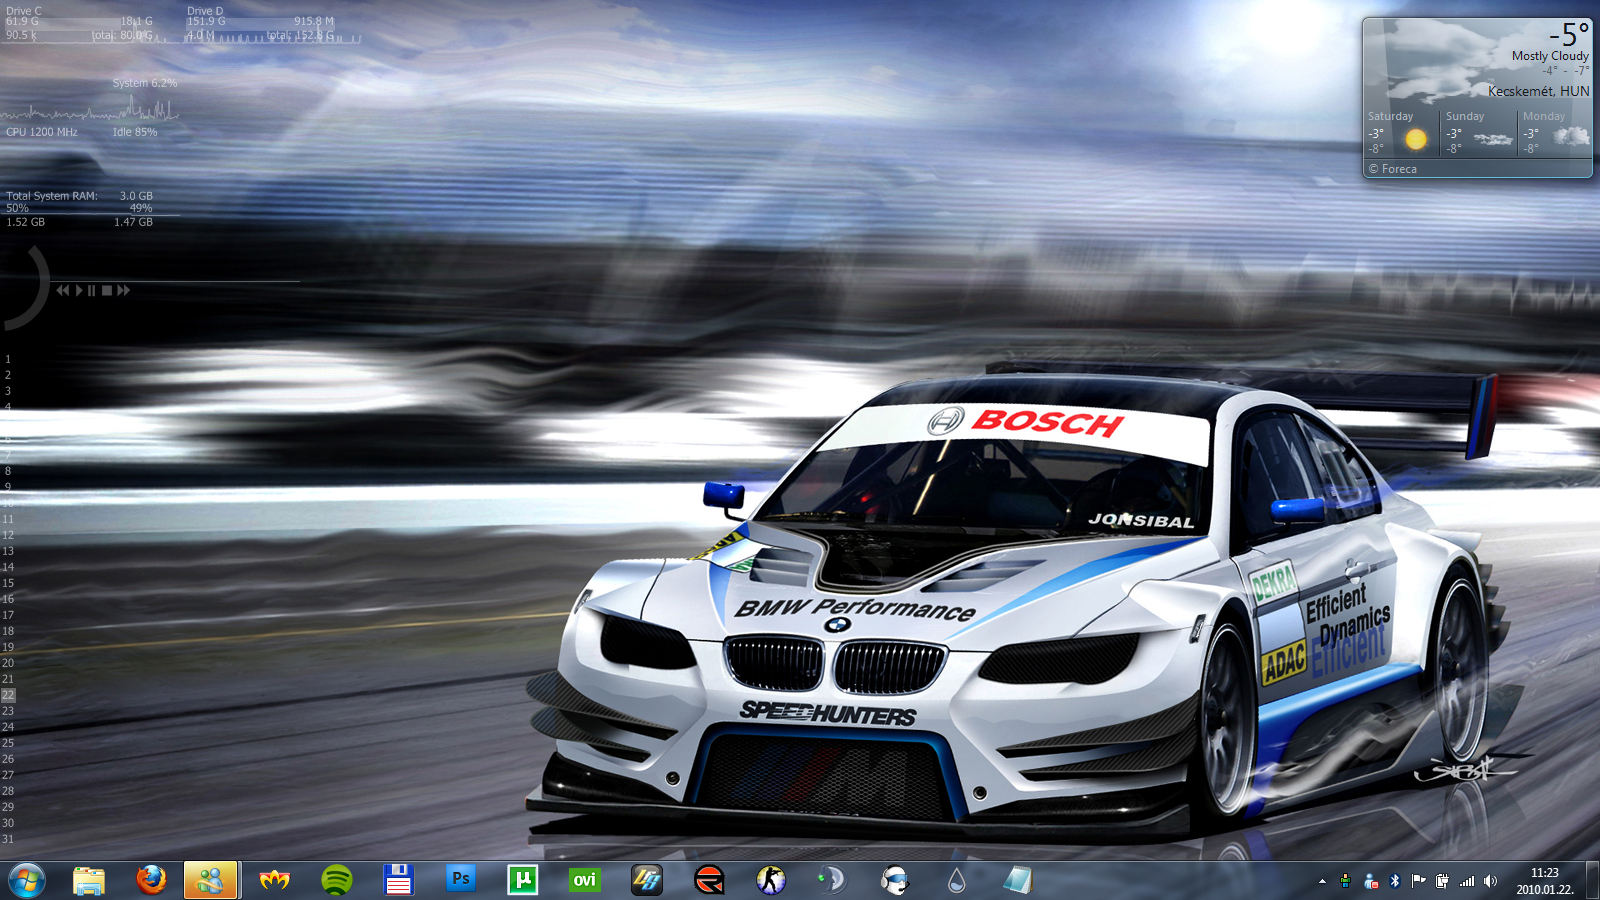Check the power status tray icon
Screen dimensions: 1600x900
1442,881
